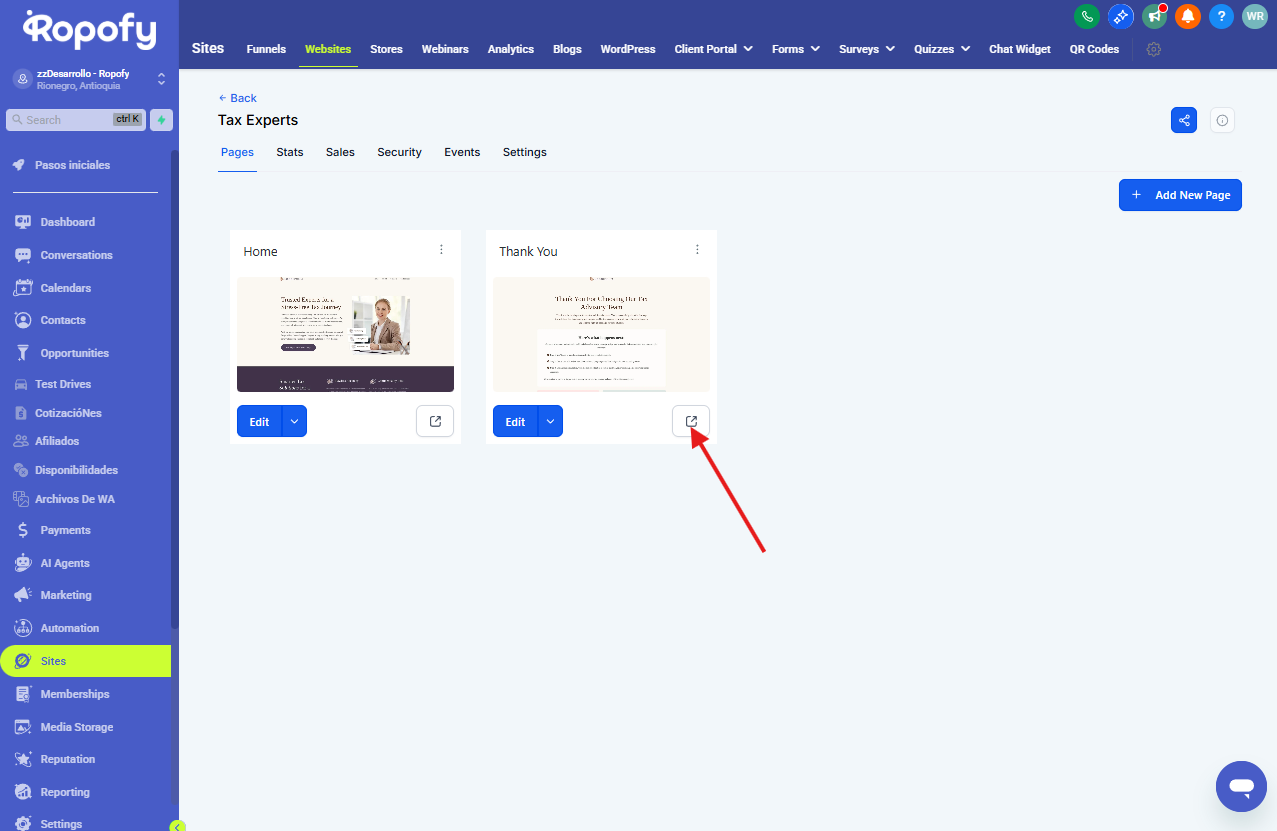Click the help question mark icon

coord(1221,16)
